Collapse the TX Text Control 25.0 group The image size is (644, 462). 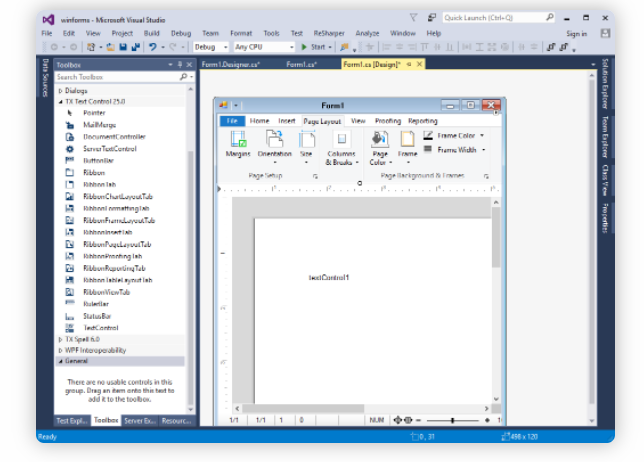coord(60,101)
